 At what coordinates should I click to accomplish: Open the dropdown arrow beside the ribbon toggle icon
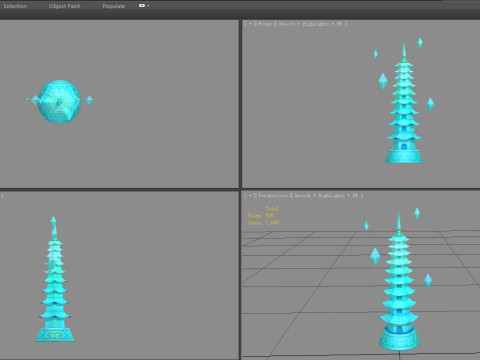pyautogui.click(x=148, y=5)
